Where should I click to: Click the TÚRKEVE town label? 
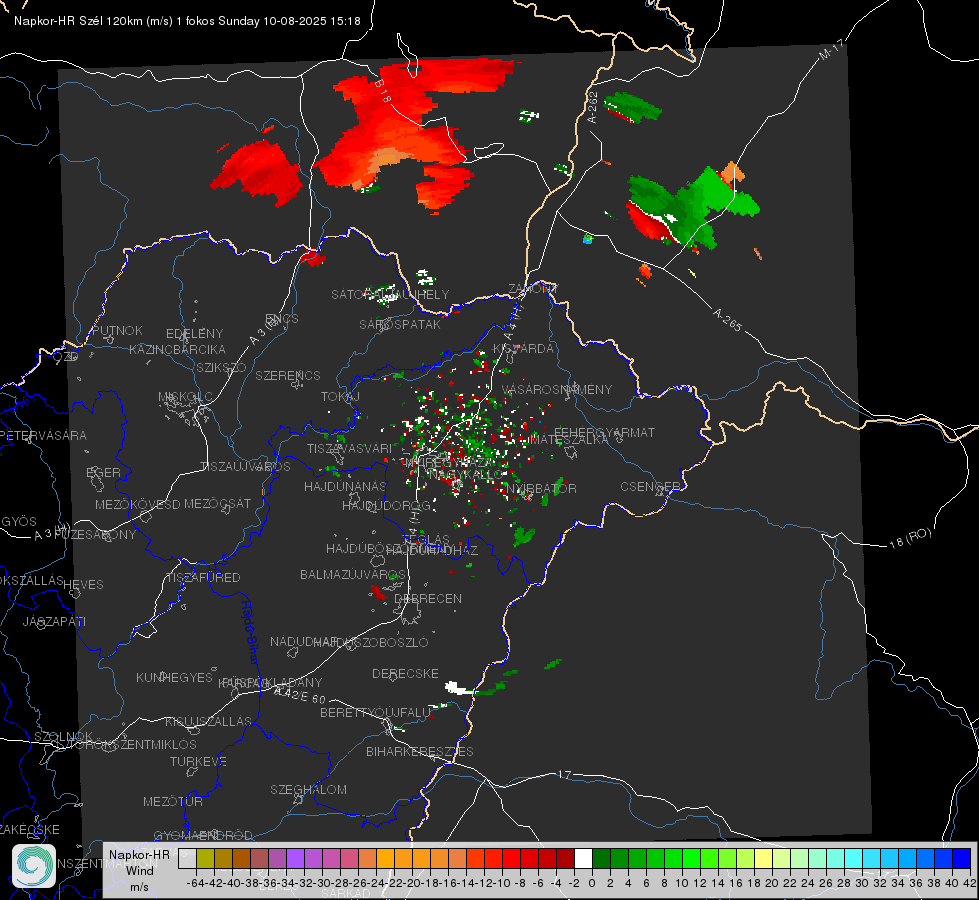pos(198,761)
